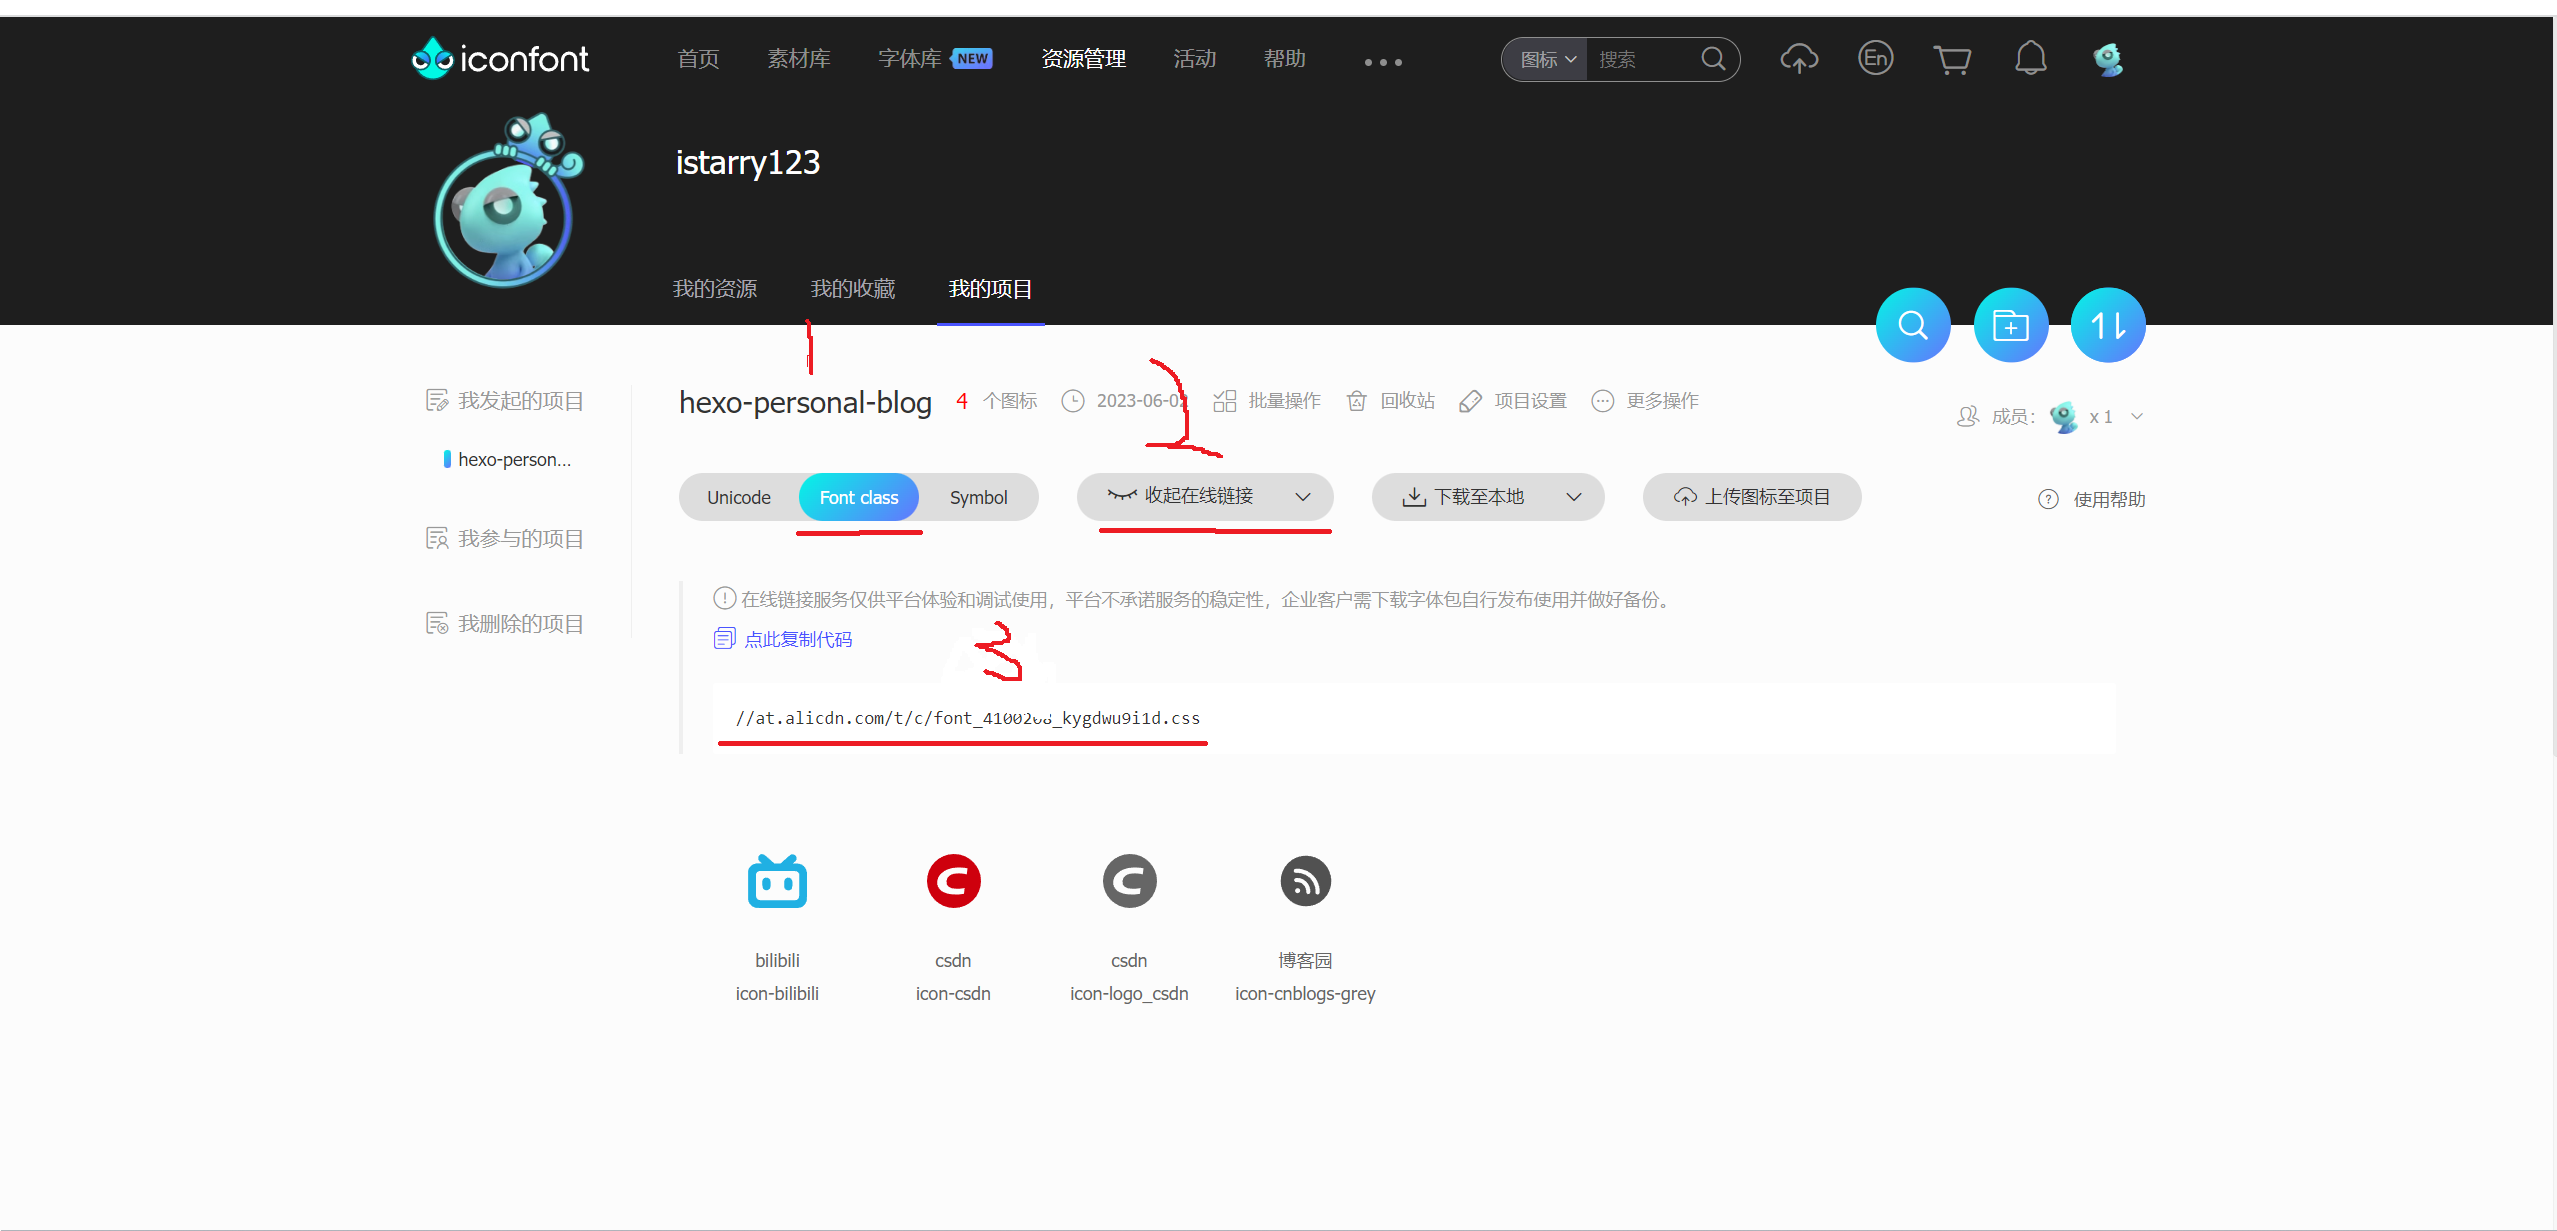2557x1231 pixels.
Task: Open the 图标 search category dropdown
Action: [1544, 59]
